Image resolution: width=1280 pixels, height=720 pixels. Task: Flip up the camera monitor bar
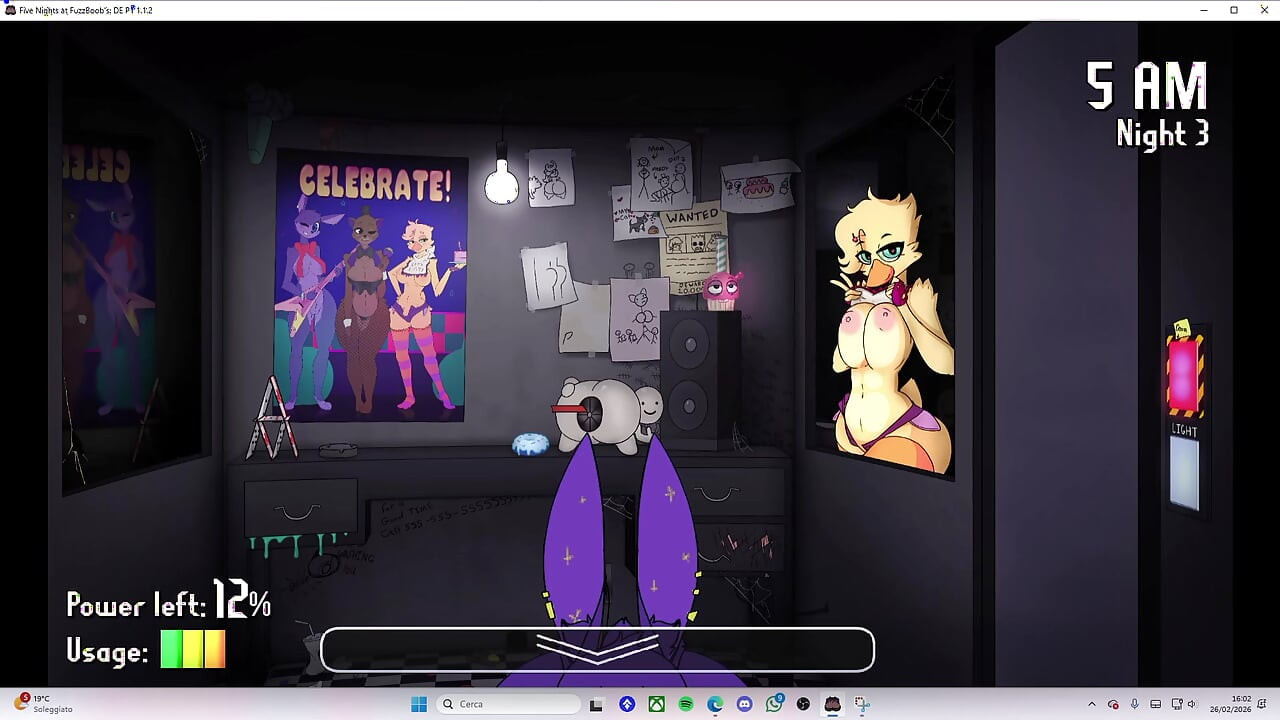597,649
